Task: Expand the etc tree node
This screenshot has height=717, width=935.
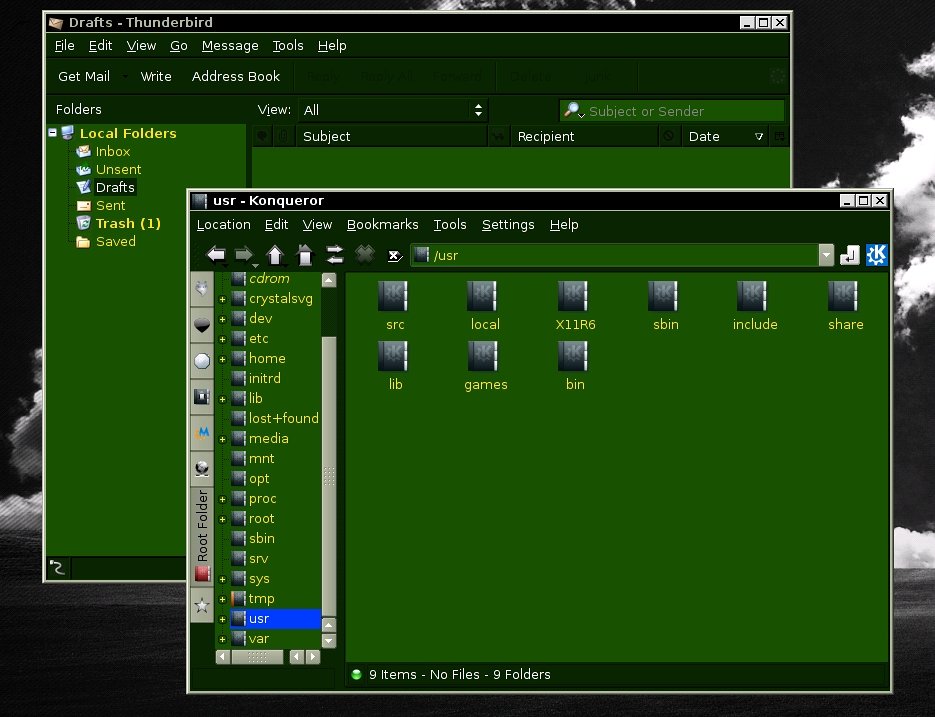Action: click(x=222, y=339)
